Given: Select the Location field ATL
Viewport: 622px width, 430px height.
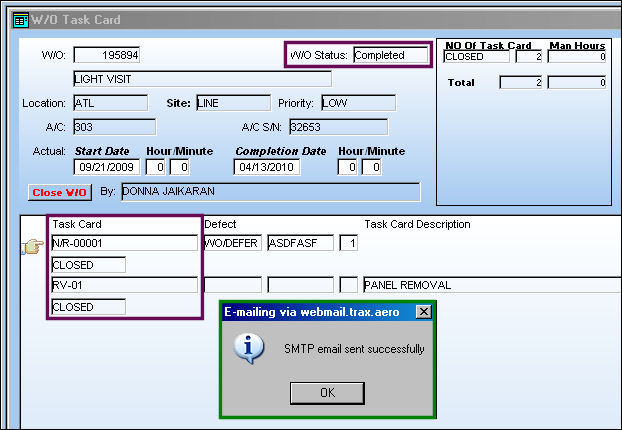Looking at the screenshot, I should point(111,103).
